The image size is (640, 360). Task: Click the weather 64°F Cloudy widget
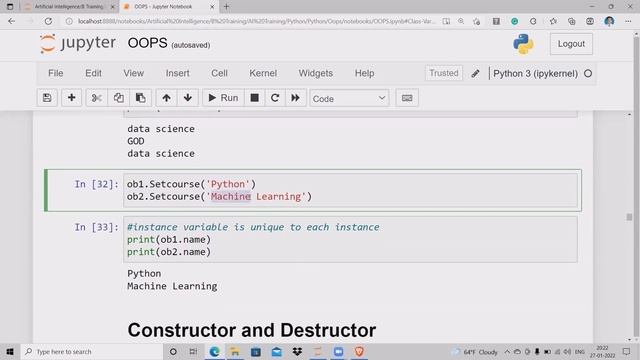tap(475, 352)
